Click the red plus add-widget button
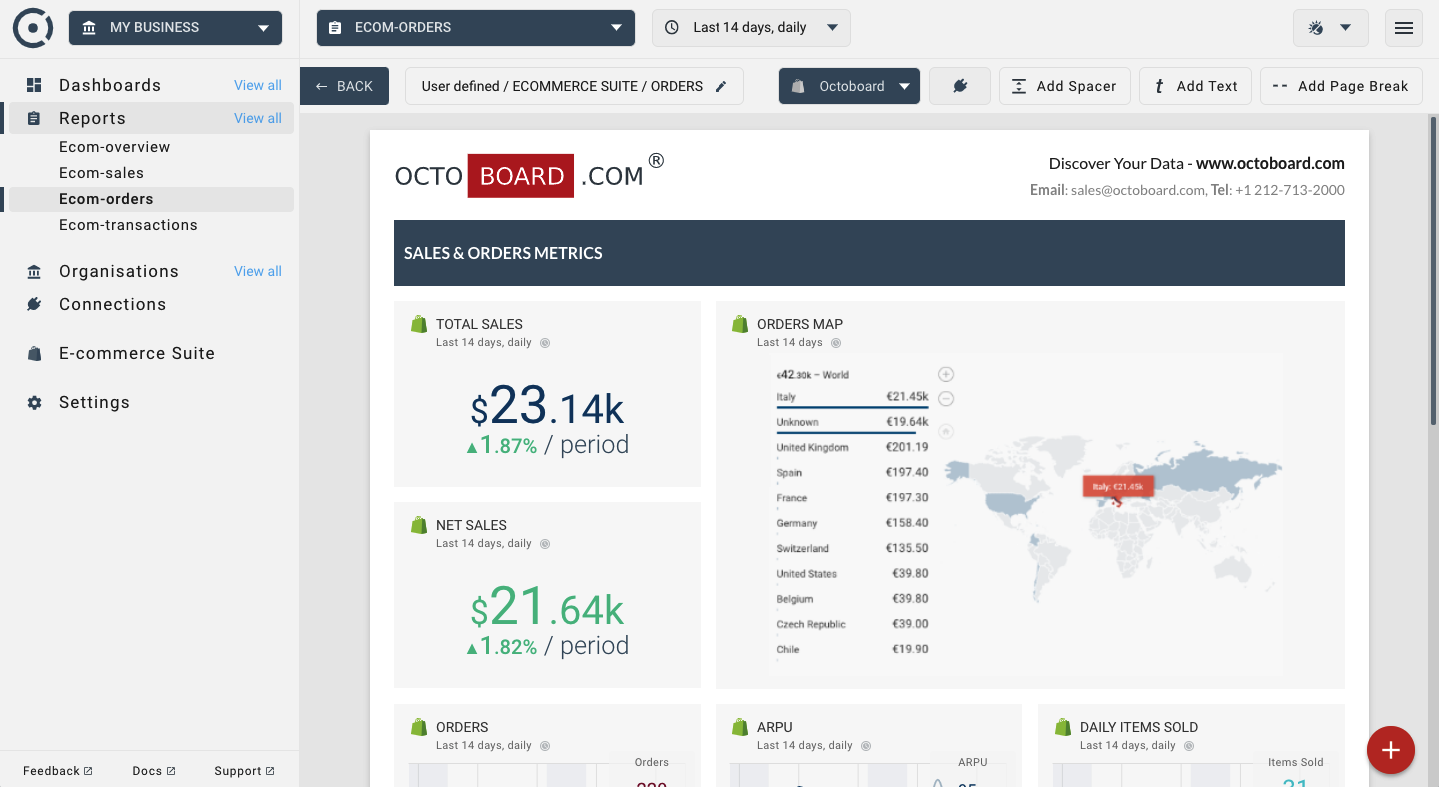Viewport: 1439px width, 787px height. pyautogui.click(x=1391, y=749)
